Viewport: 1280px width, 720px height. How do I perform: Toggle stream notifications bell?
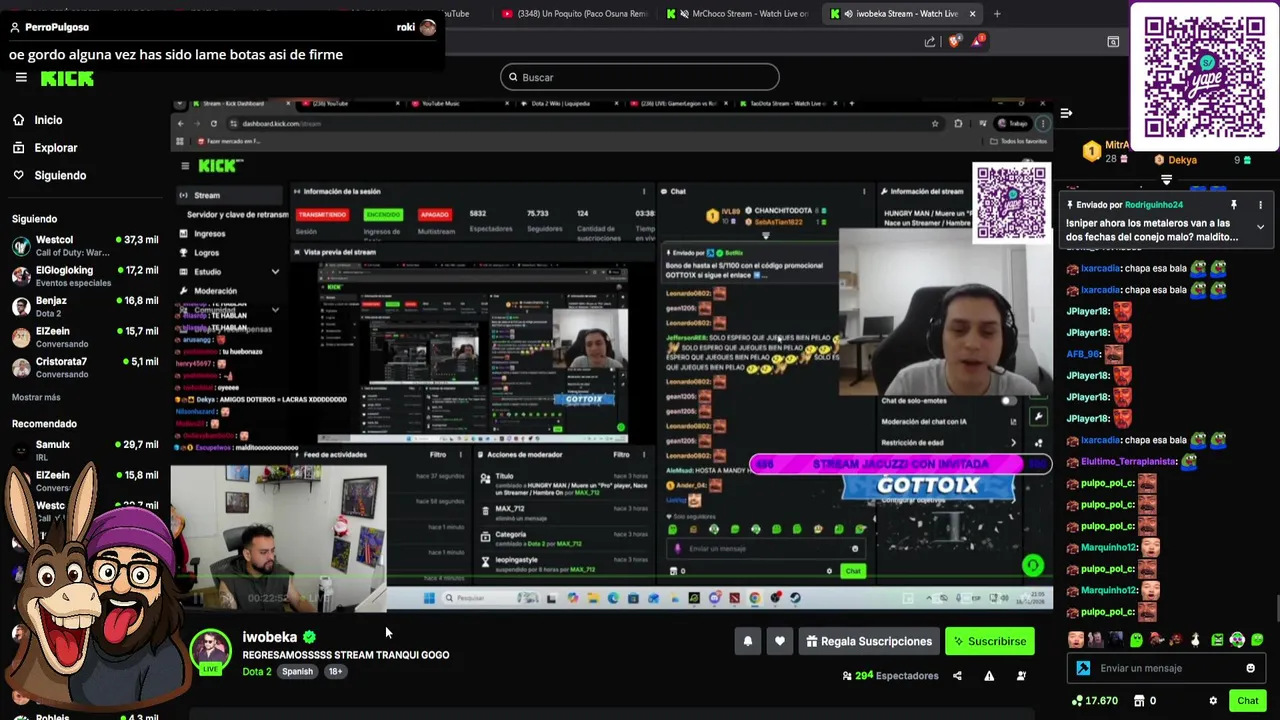tap(747, 641)
